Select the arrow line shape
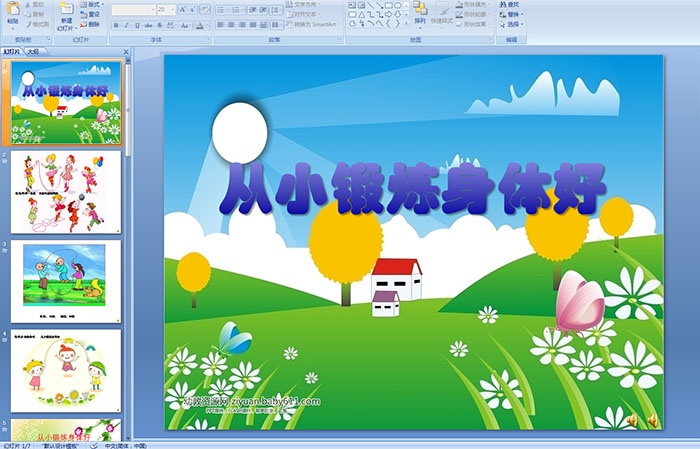Viewport: 700px width, 449px height. [379, 5]
